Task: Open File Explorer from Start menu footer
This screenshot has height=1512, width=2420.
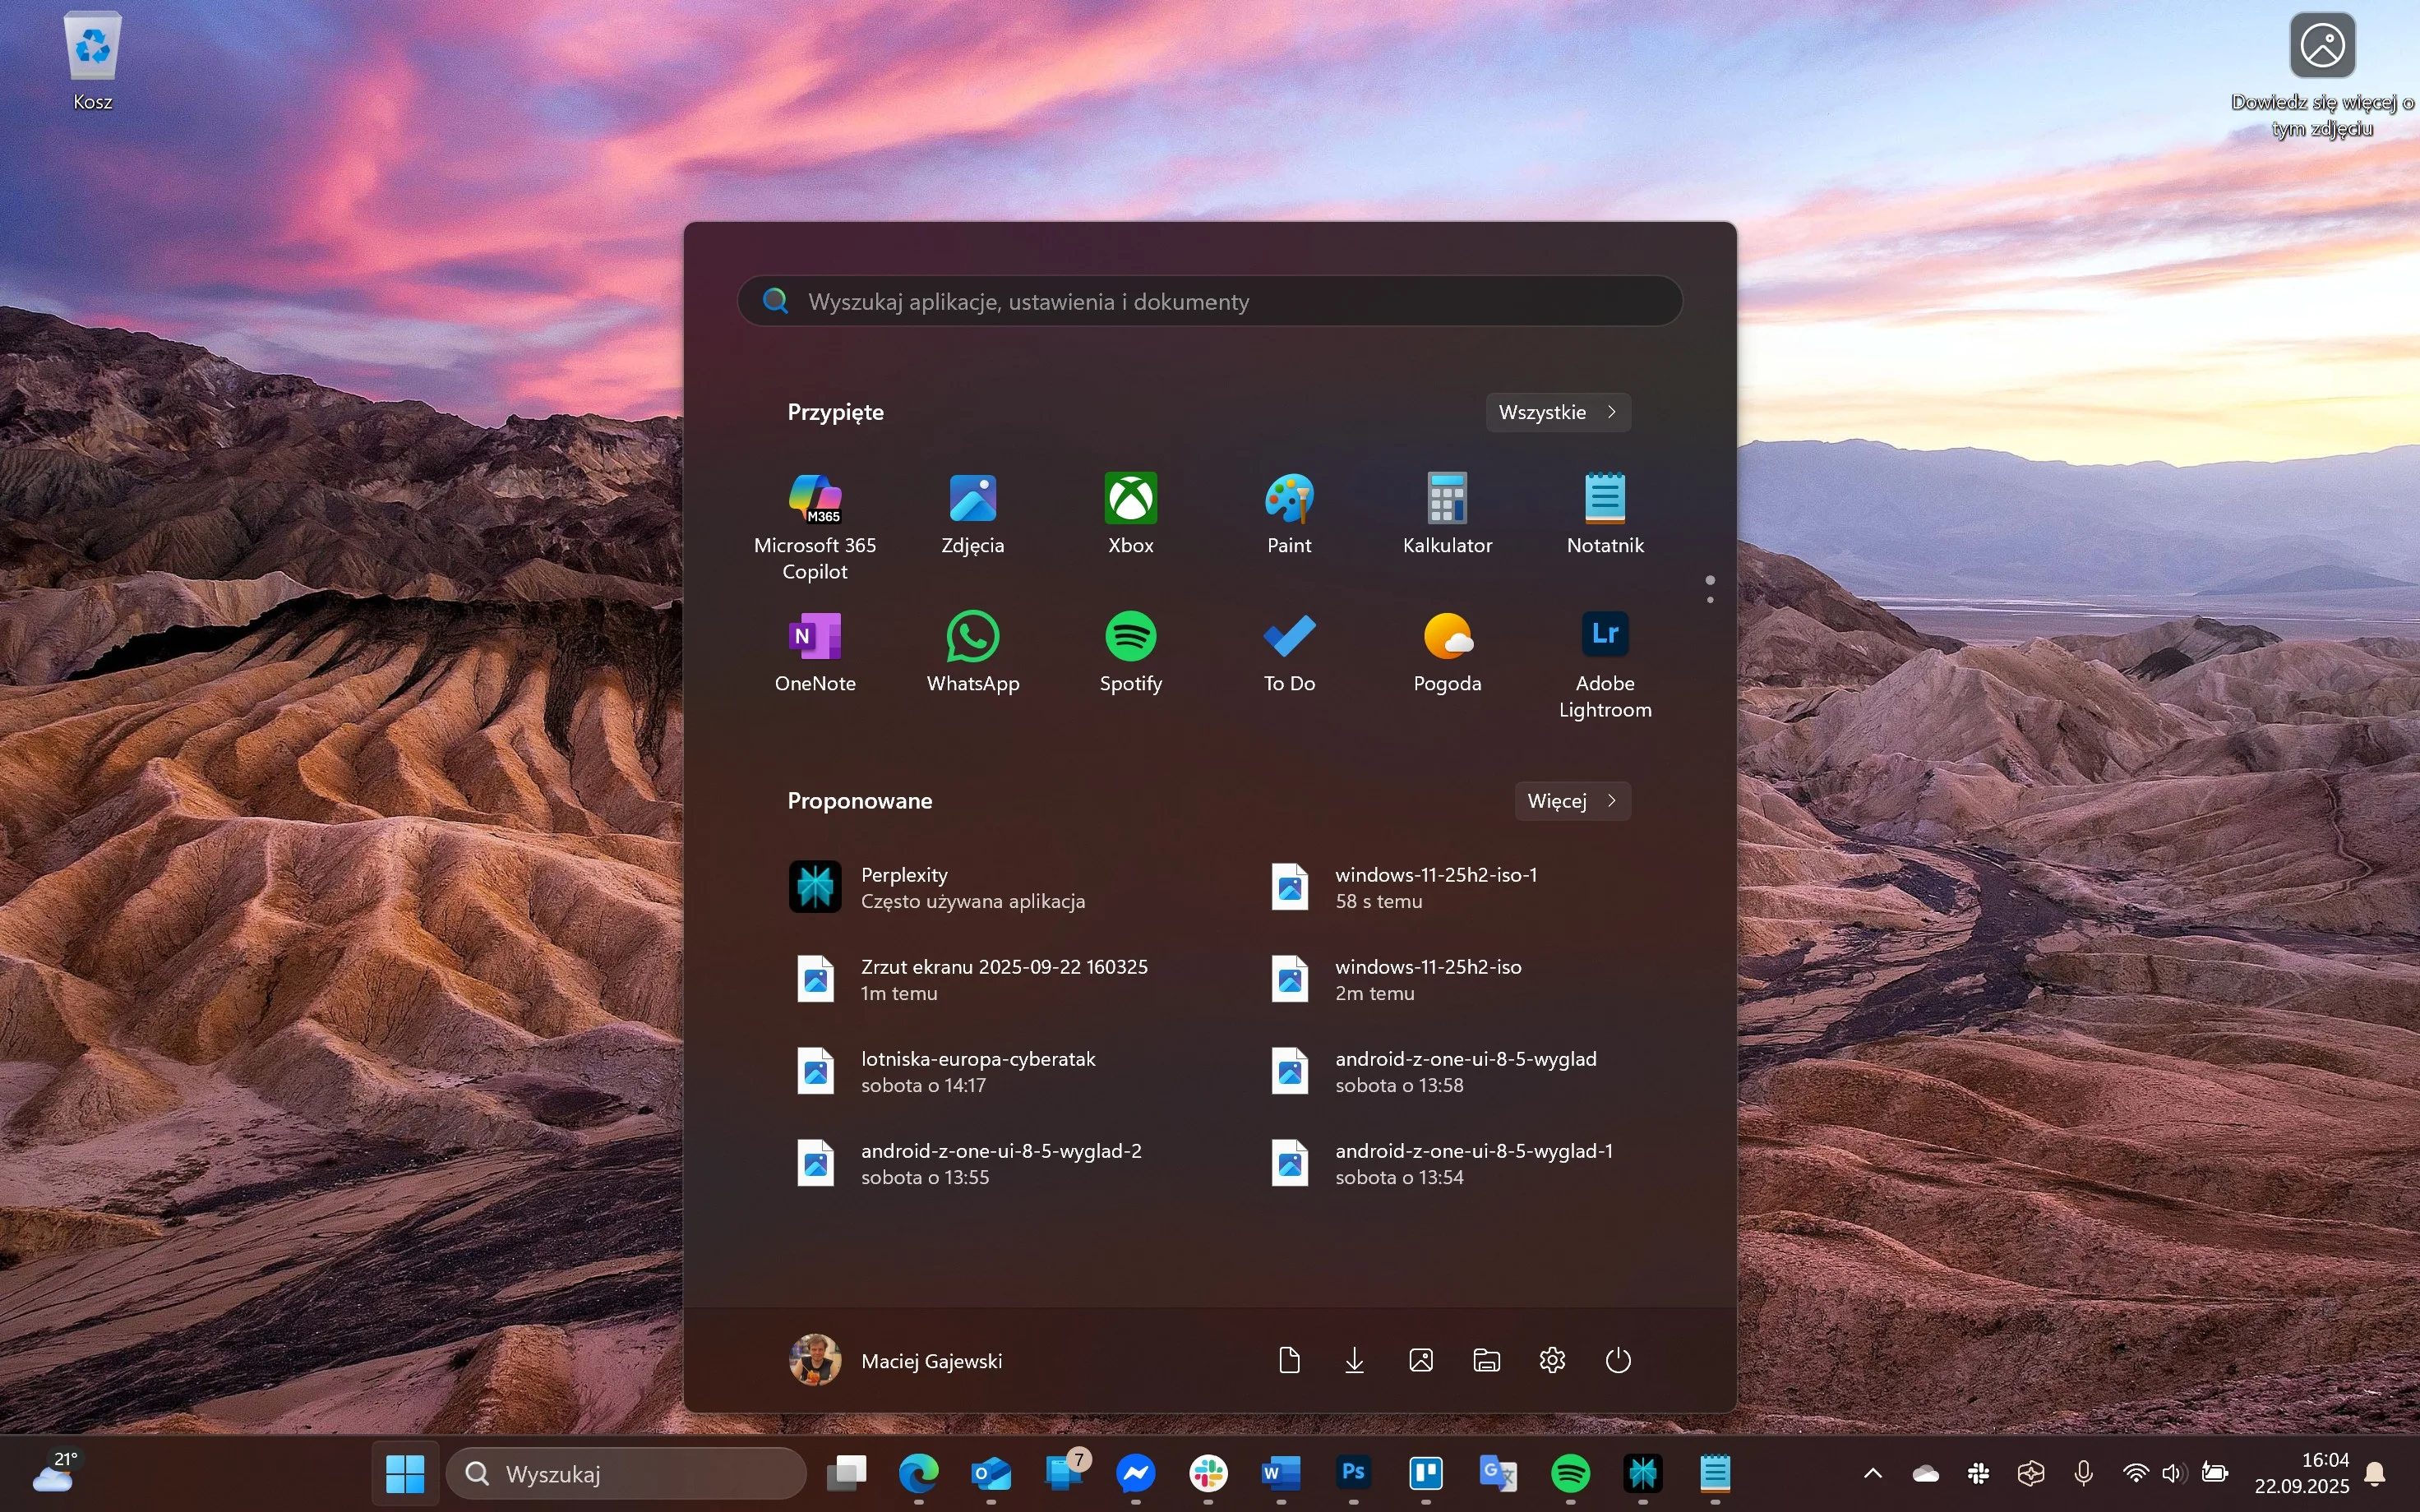Action: [1486, 1360]
